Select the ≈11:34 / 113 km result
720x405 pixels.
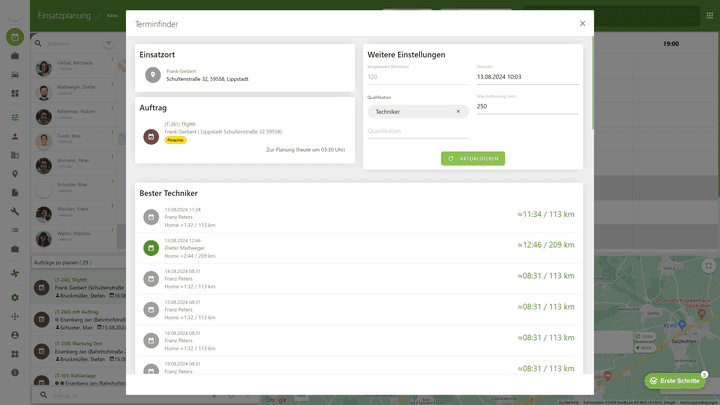546,214
